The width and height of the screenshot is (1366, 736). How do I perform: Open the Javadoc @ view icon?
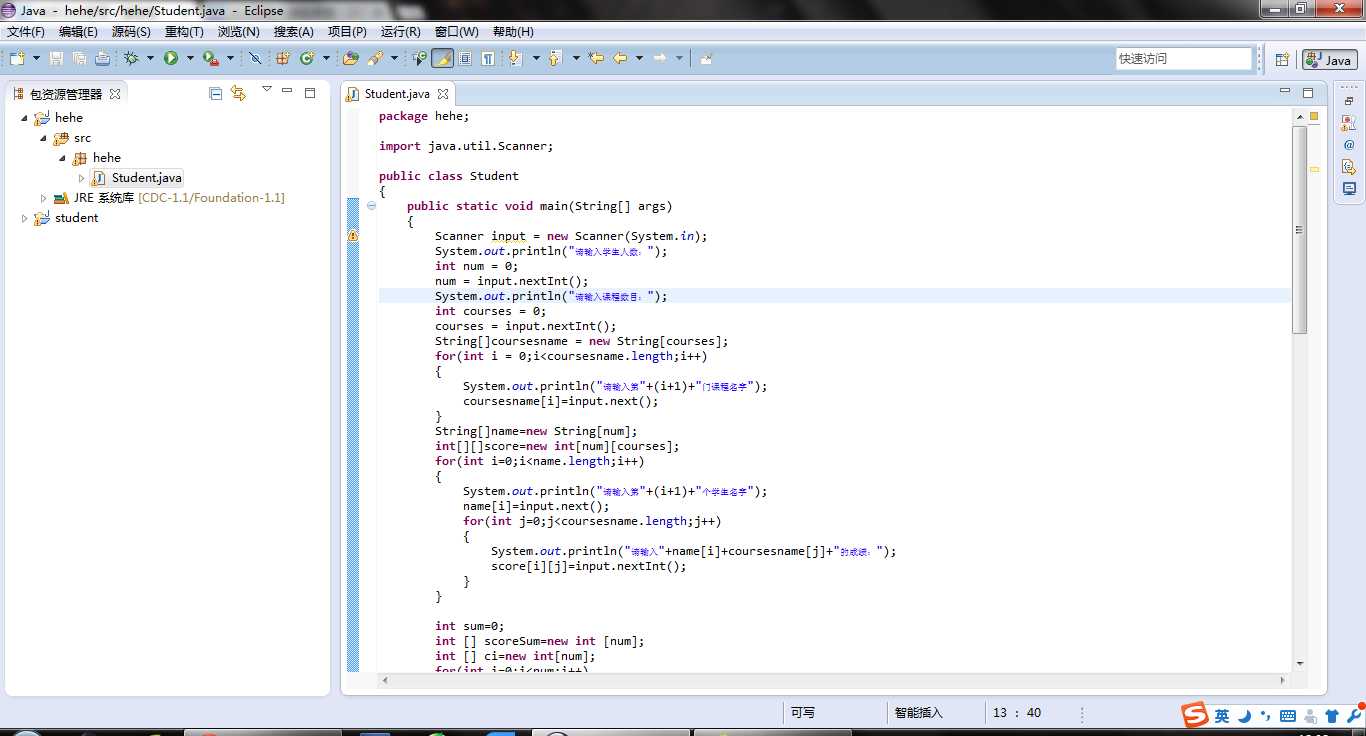coord(1348,144)
